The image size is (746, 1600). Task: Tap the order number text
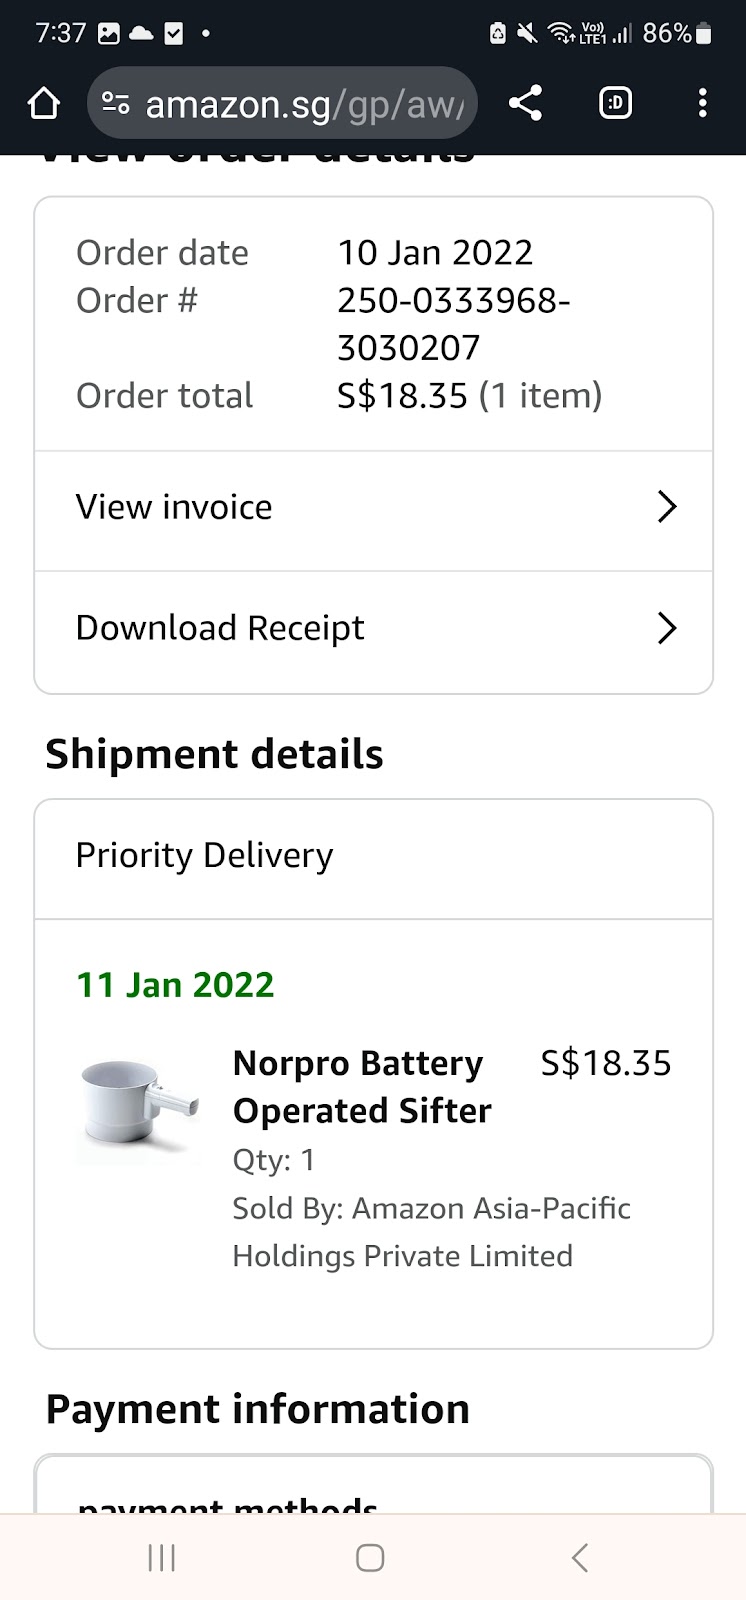(453, 324)
